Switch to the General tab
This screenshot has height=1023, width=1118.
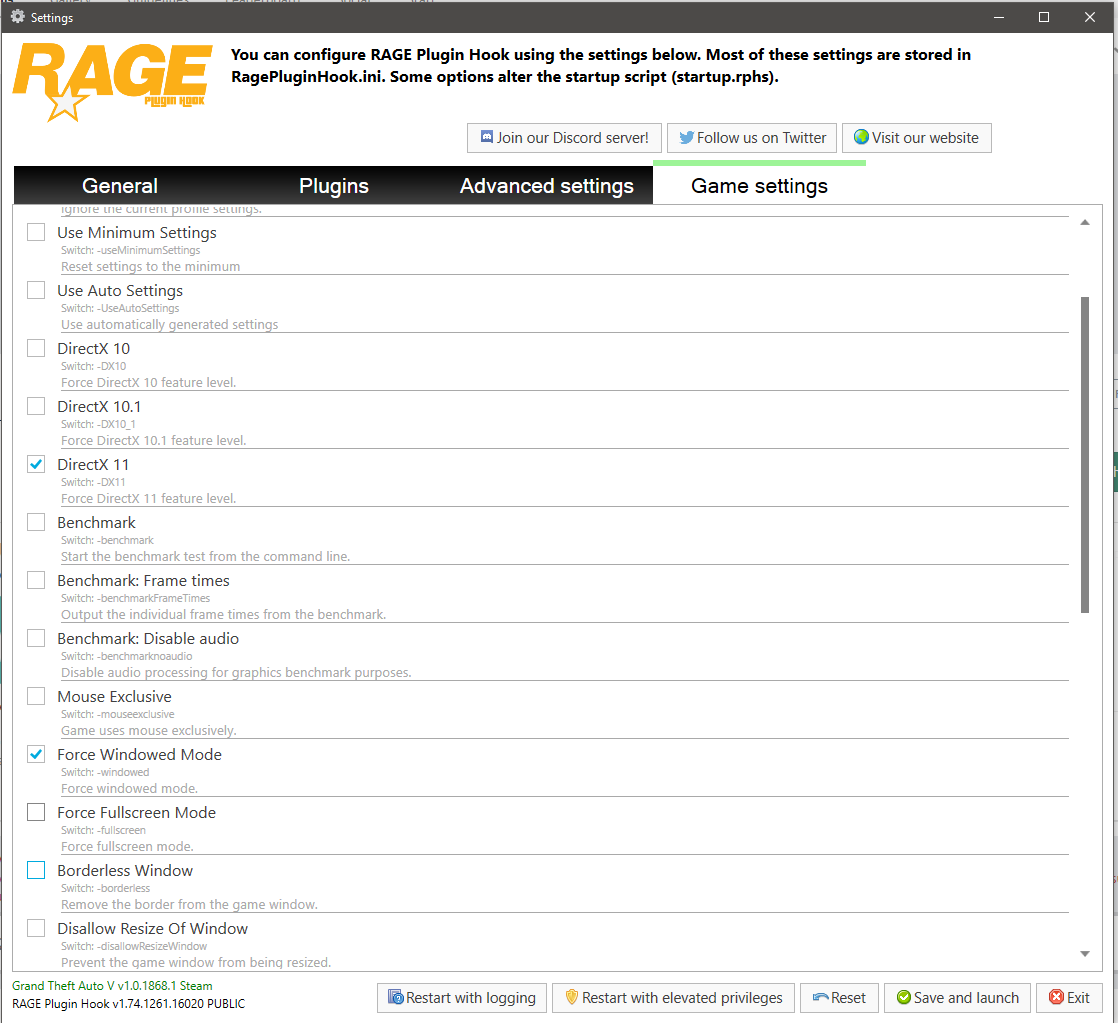click(x=120, y=185)
